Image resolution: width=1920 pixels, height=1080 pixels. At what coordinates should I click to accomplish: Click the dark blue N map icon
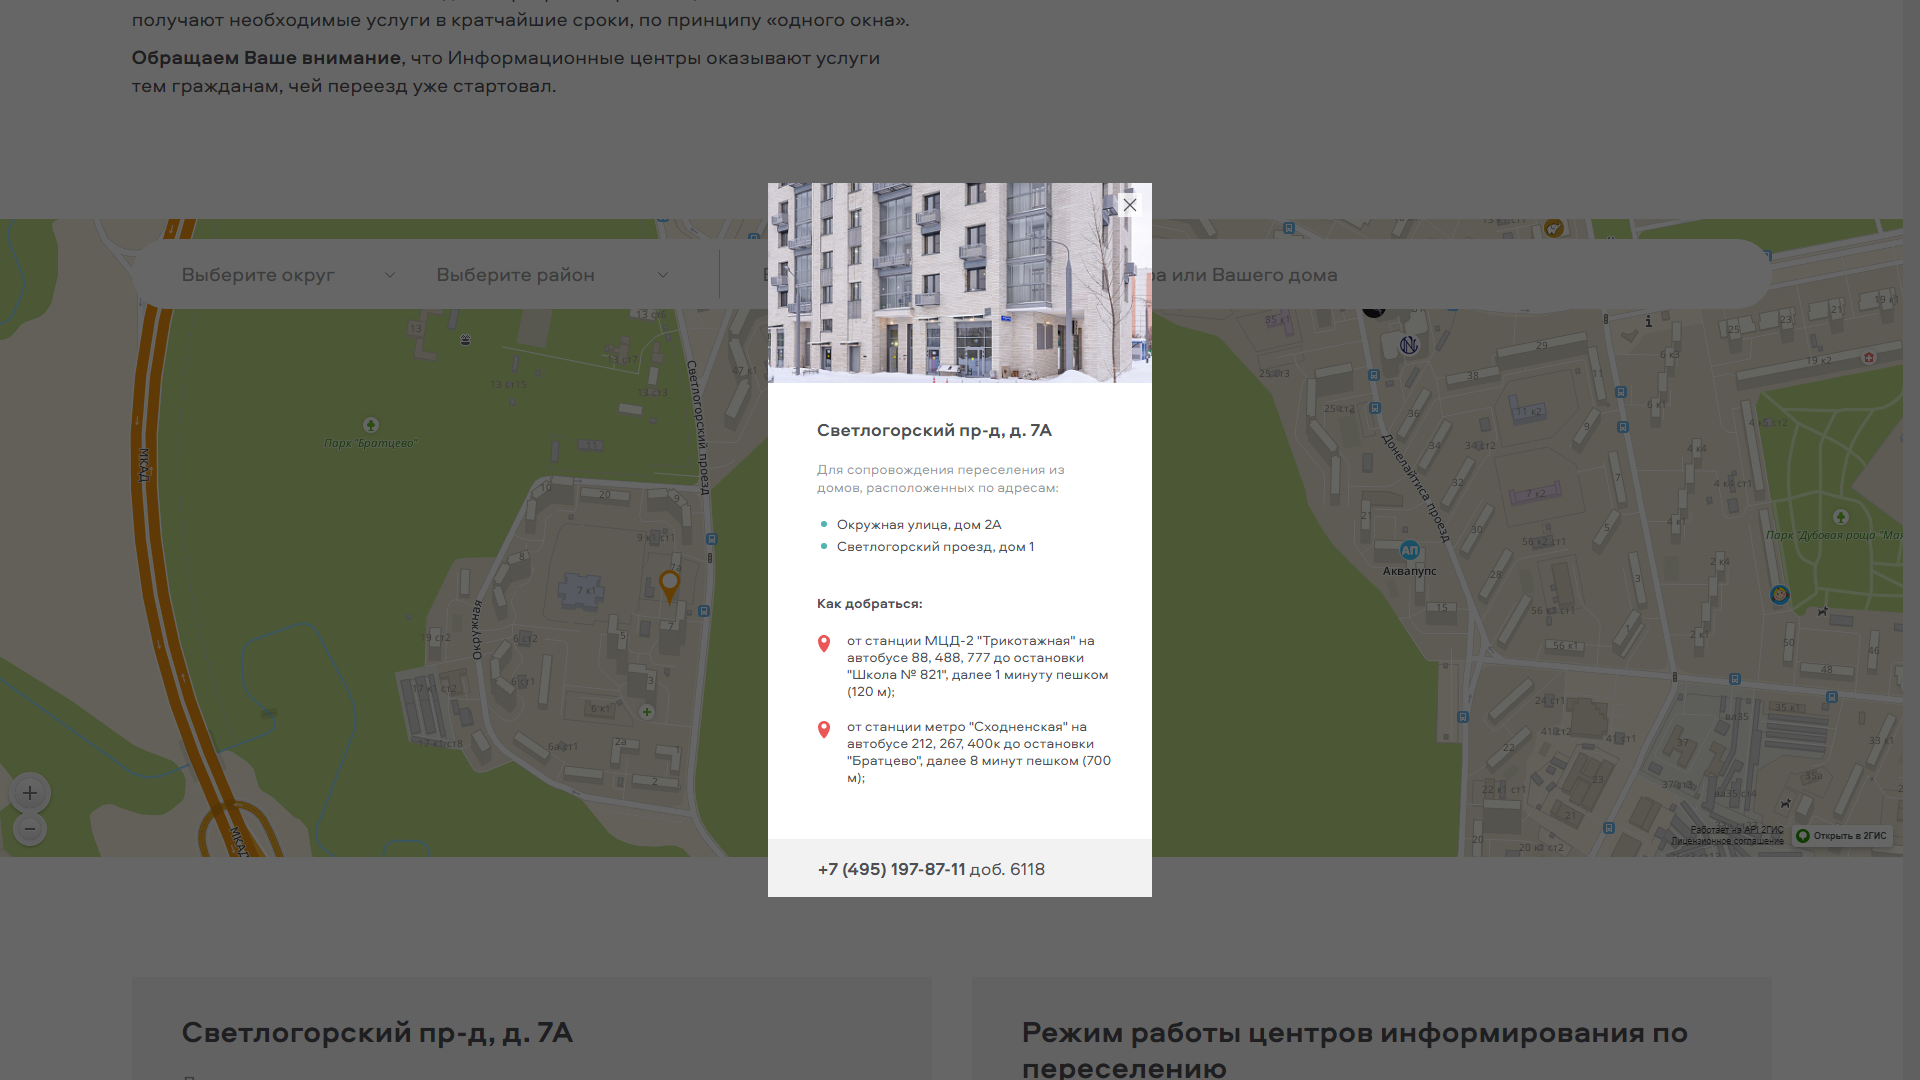click(1409, 345)
